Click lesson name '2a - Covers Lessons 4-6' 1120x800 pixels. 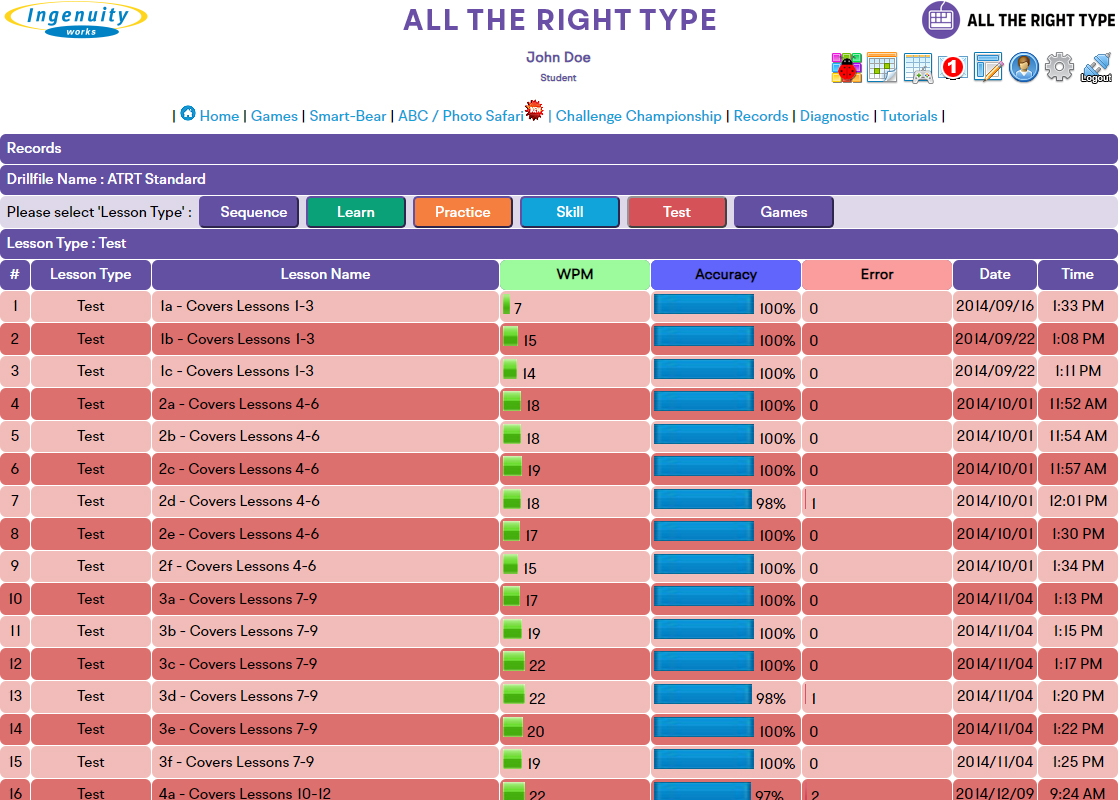click(x=239, y=404)
